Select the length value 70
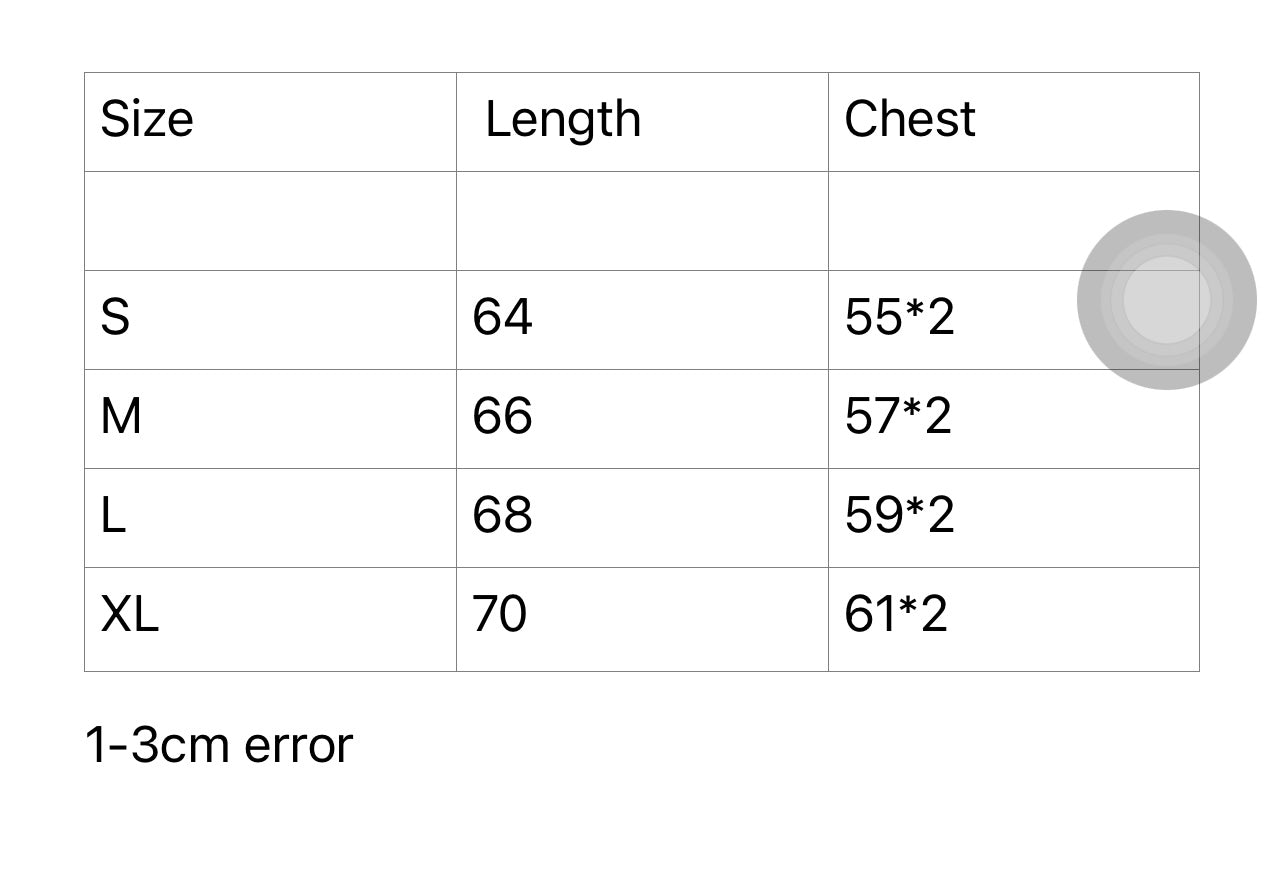Image resolution: width=1284 pixels, height=875 pixels. (499, 615)
